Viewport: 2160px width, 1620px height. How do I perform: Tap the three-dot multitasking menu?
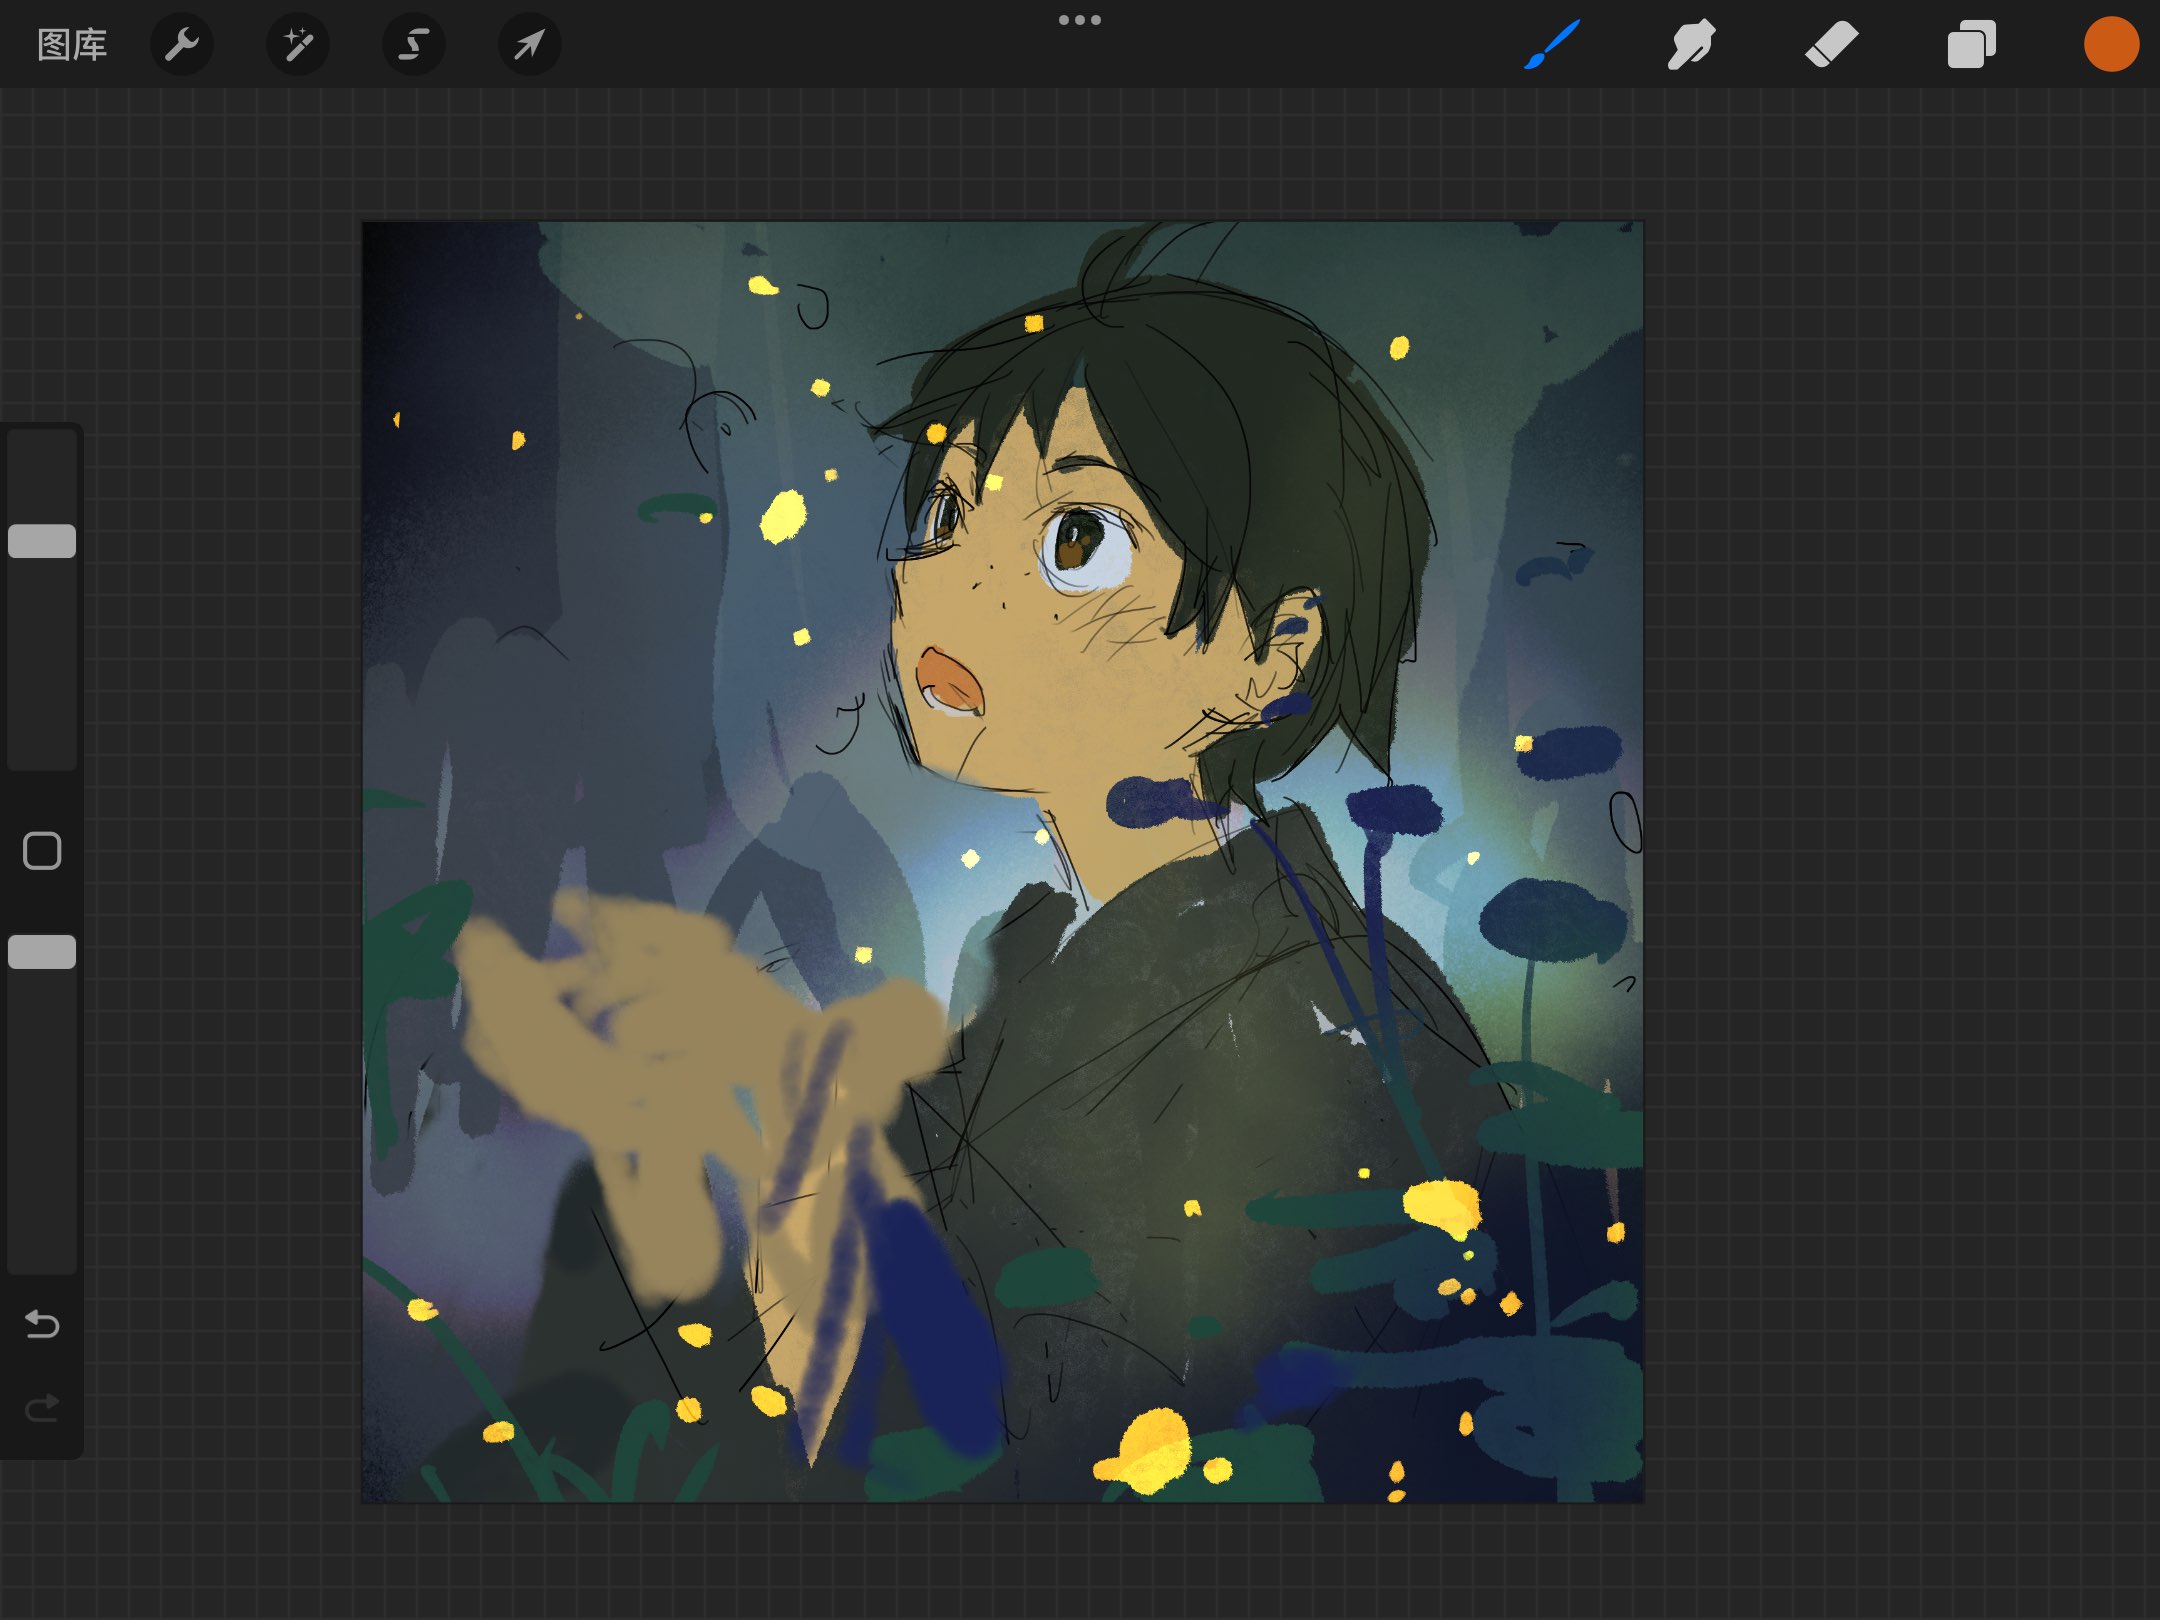1080,20
